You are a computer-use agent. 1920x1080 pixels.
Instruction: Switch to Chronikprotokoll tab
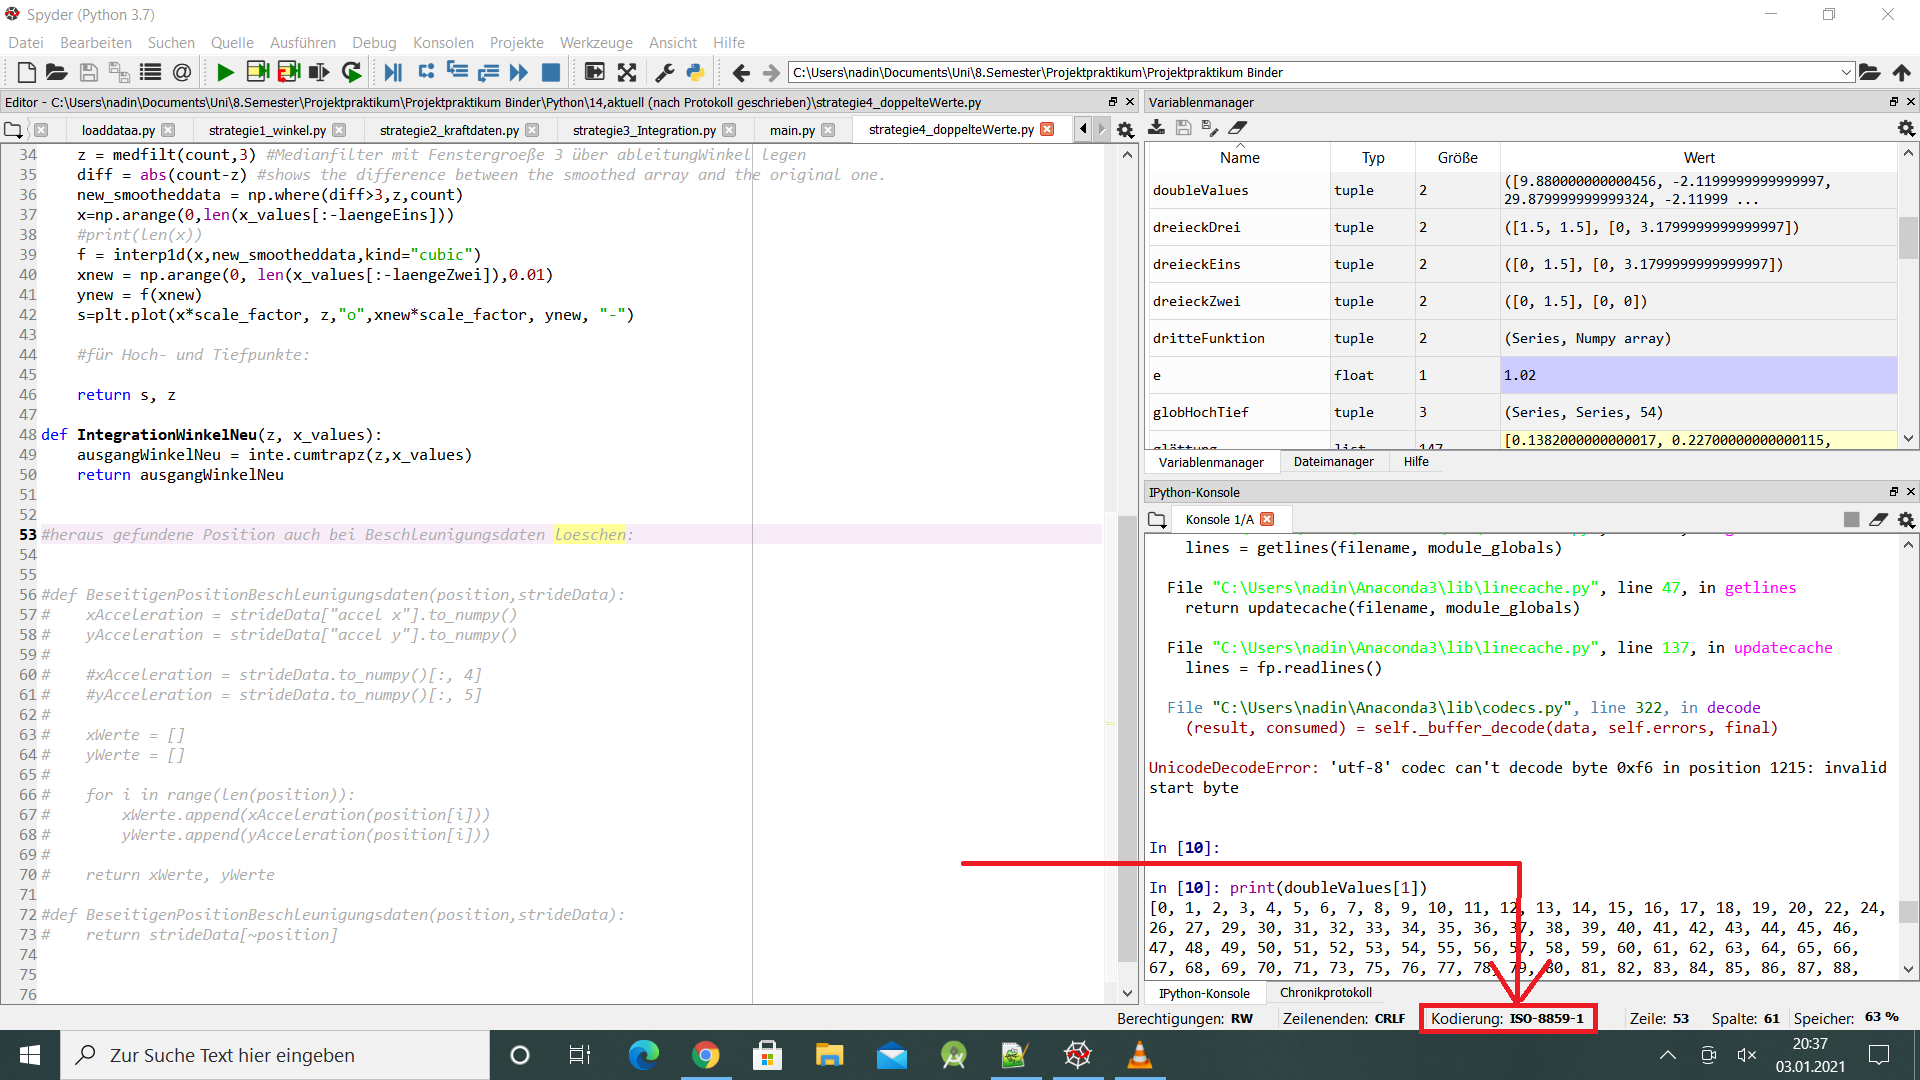1326,993
